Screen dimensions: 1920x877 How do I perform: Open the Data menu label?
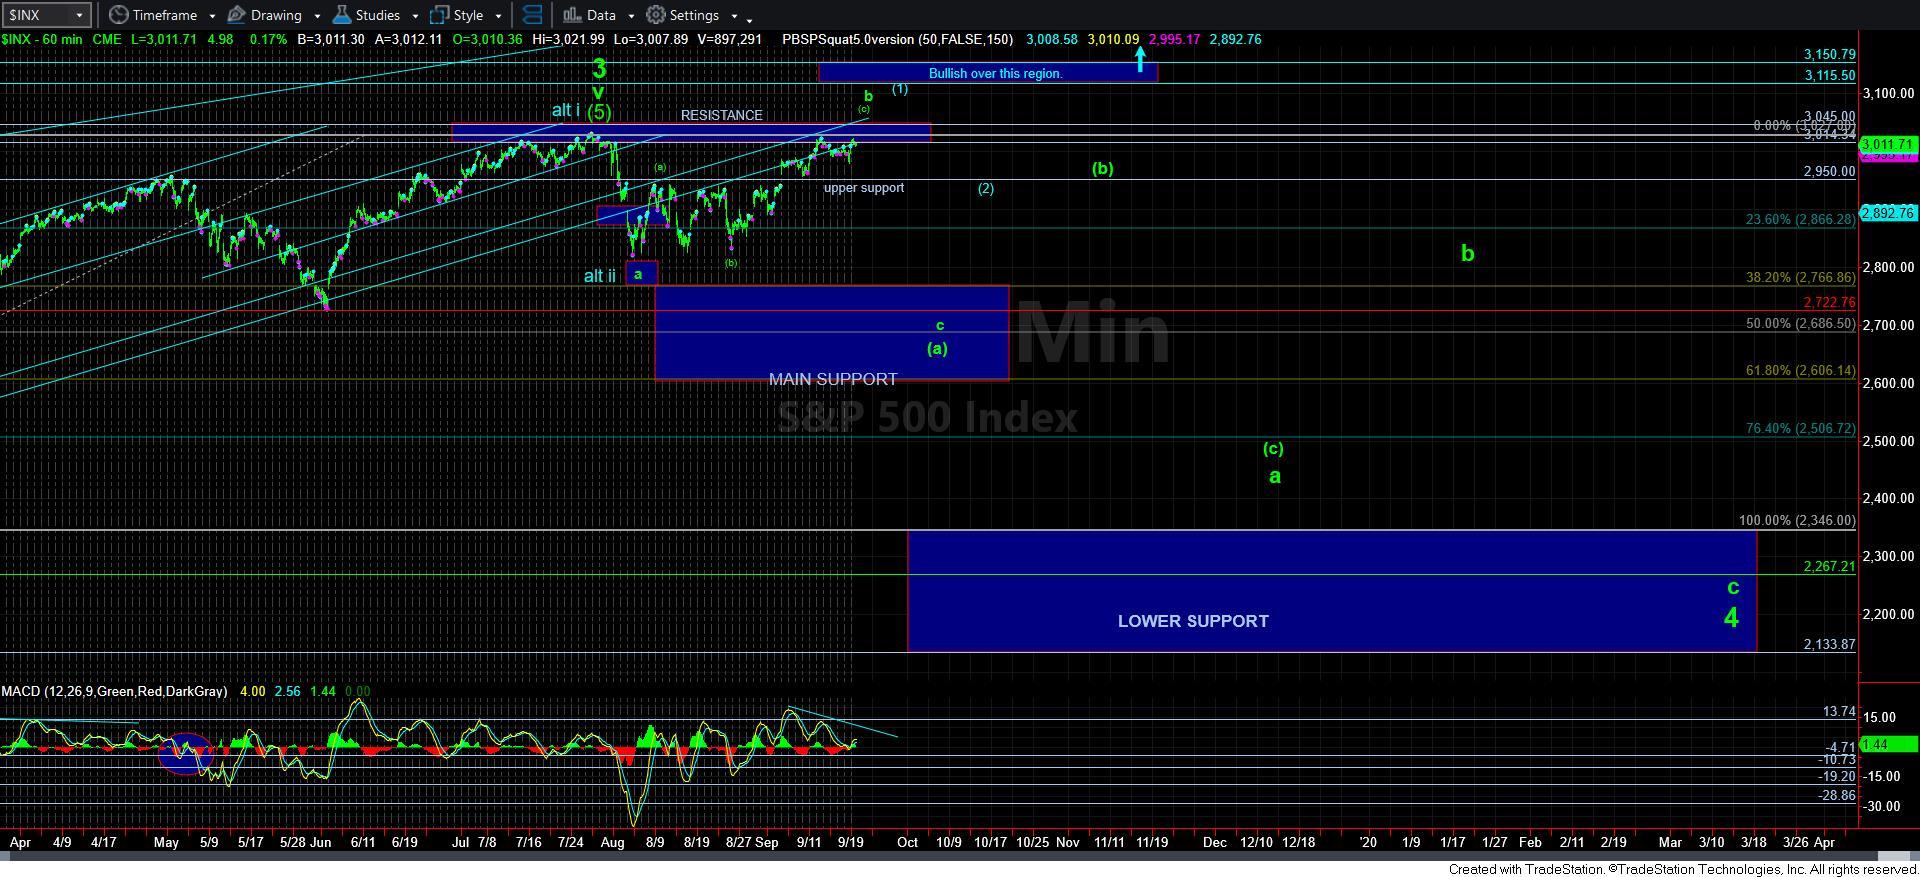pos(601,15)
